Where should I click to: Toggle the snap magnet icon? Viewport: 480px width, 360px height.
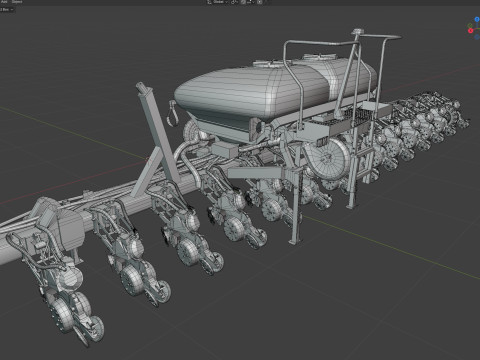click(243, 2)
